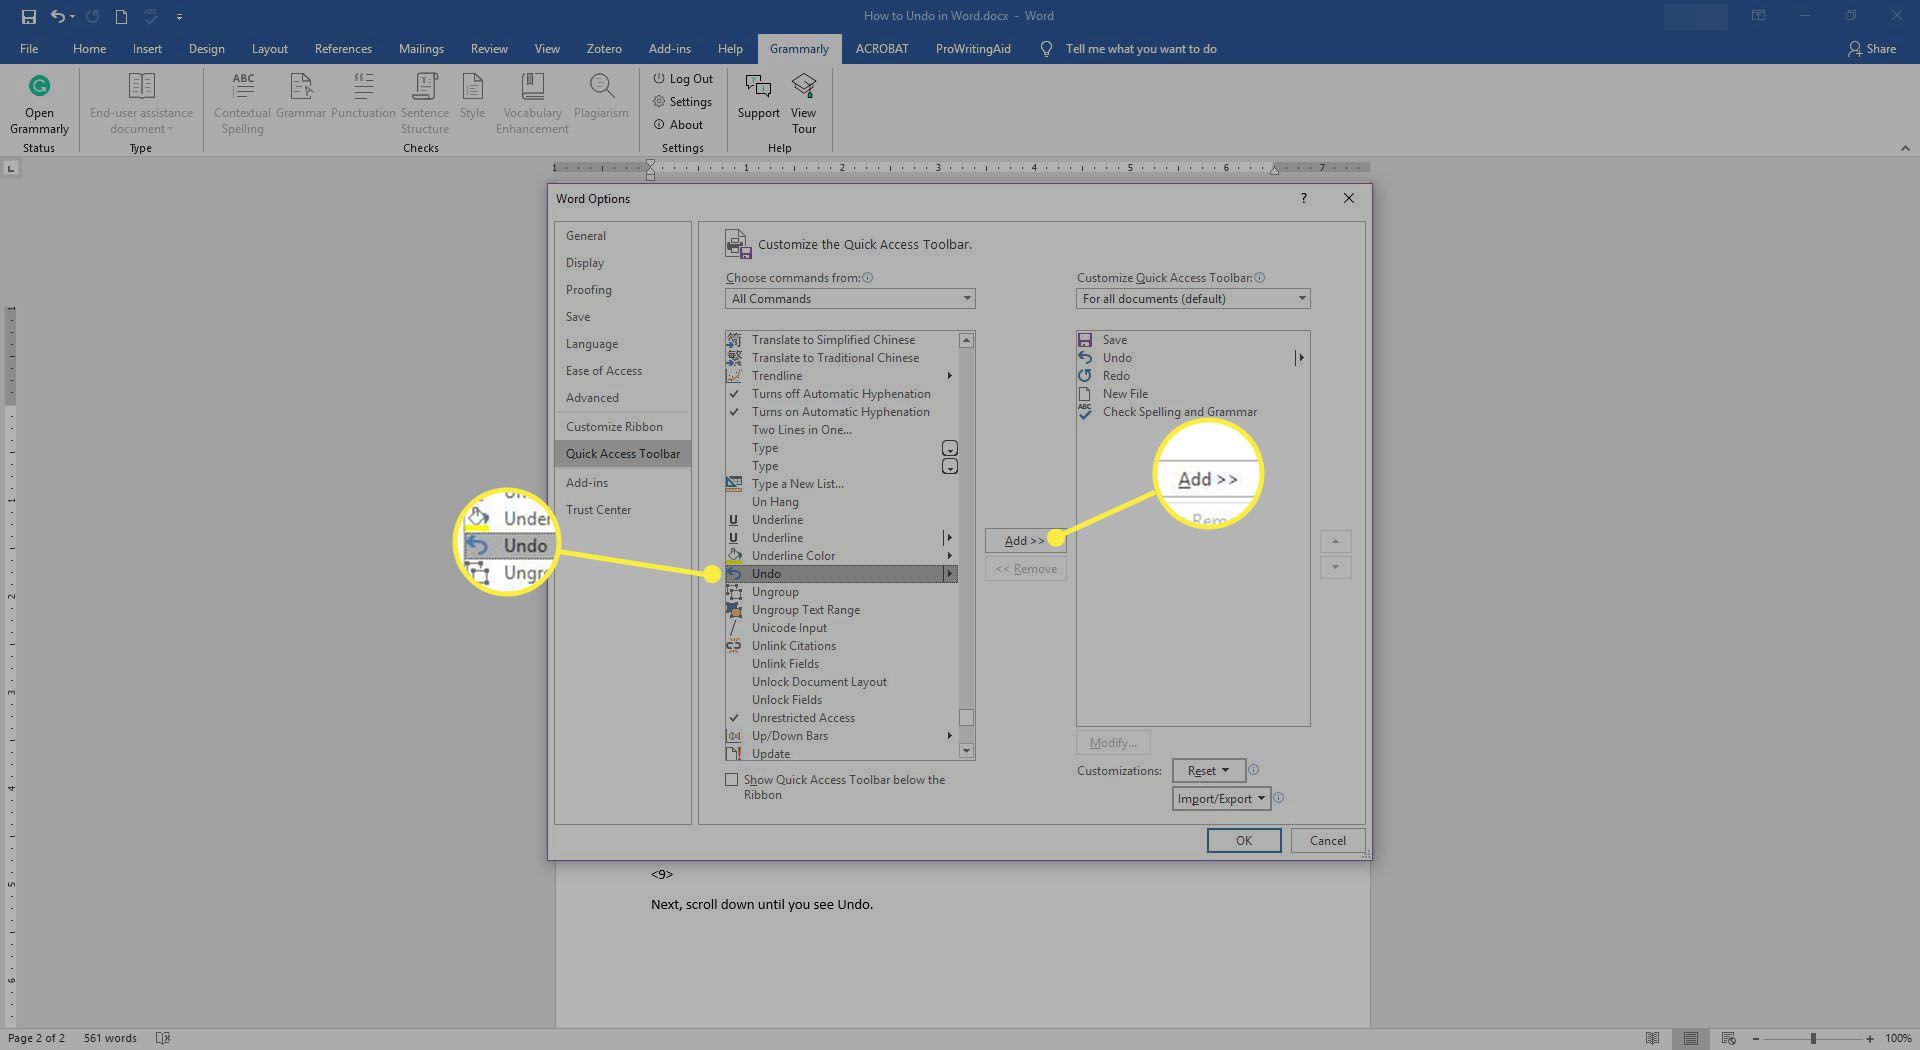Click About in the Grammarly ribbon
1920x1050 pixels.
678,124
